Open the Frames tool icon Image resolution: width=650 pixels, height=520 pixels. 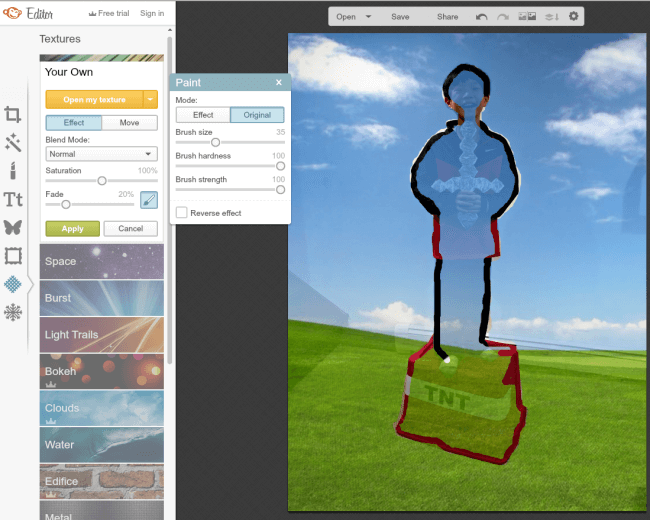(x=13, y=256)
